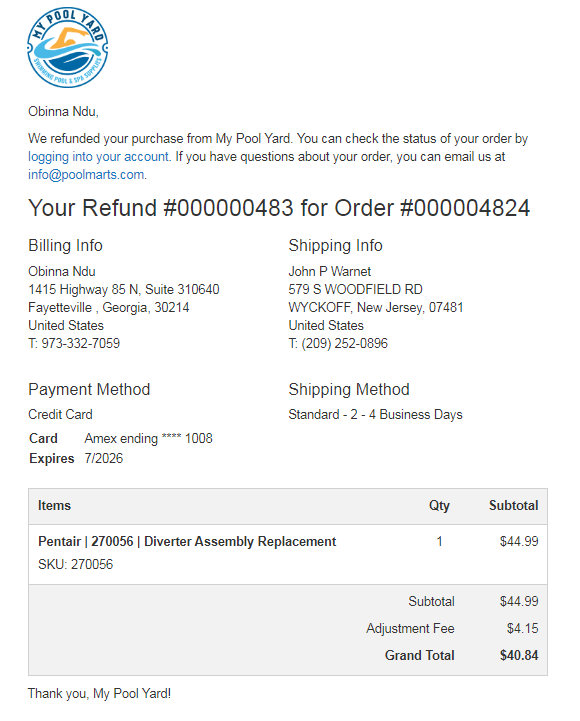Click the Adjustment Fee amount $4.15

523,629
